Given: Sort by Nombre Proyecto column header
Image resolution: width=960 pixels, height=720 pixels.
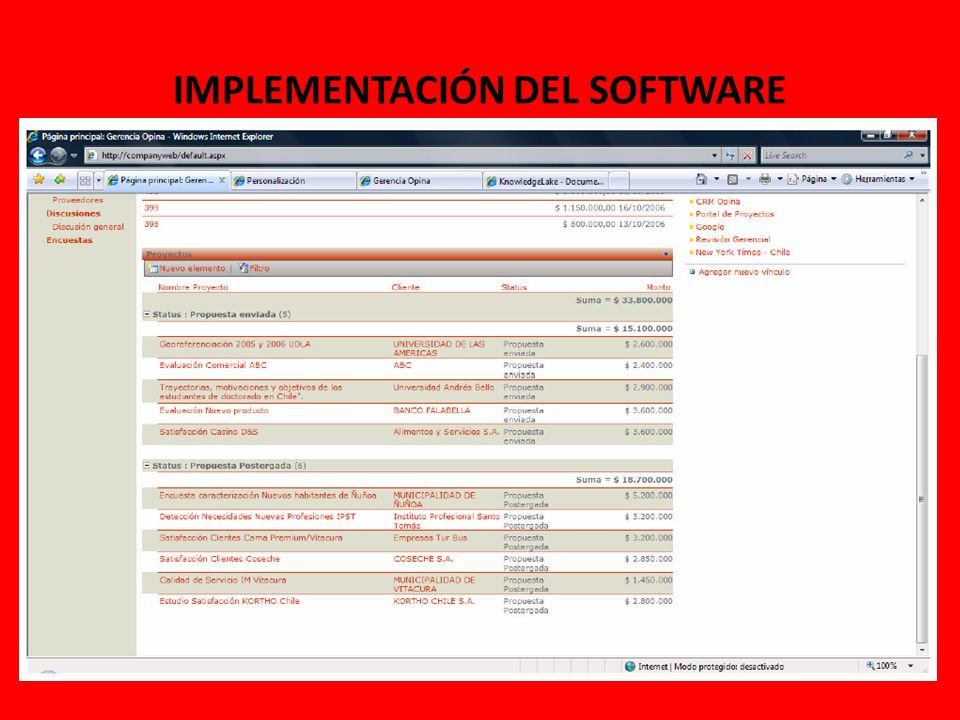Looking at the screenshot, I should (193, 287).
